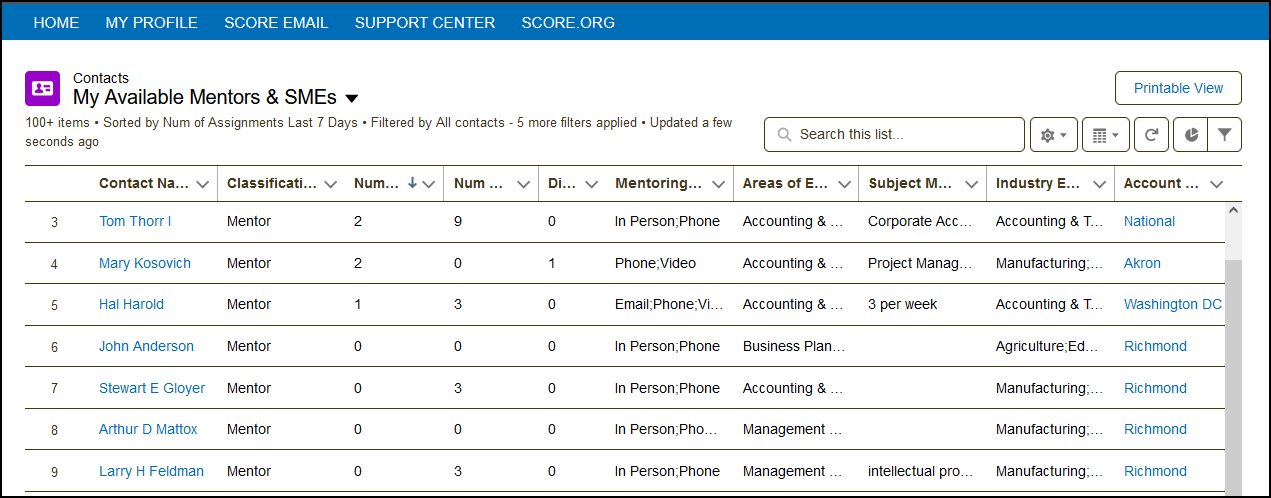Viewport: 1271px width, 498px height.
Task: Open the list view controls gear
Action: point(1054,135)
